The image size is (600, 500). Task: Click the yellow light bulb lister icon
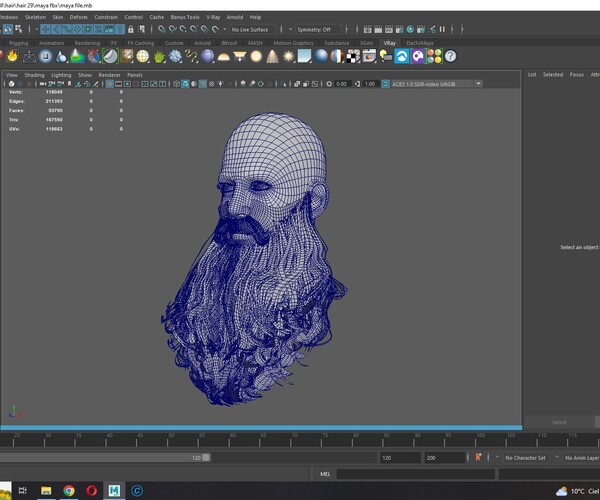pyautogui.click(x=386, y=56)
